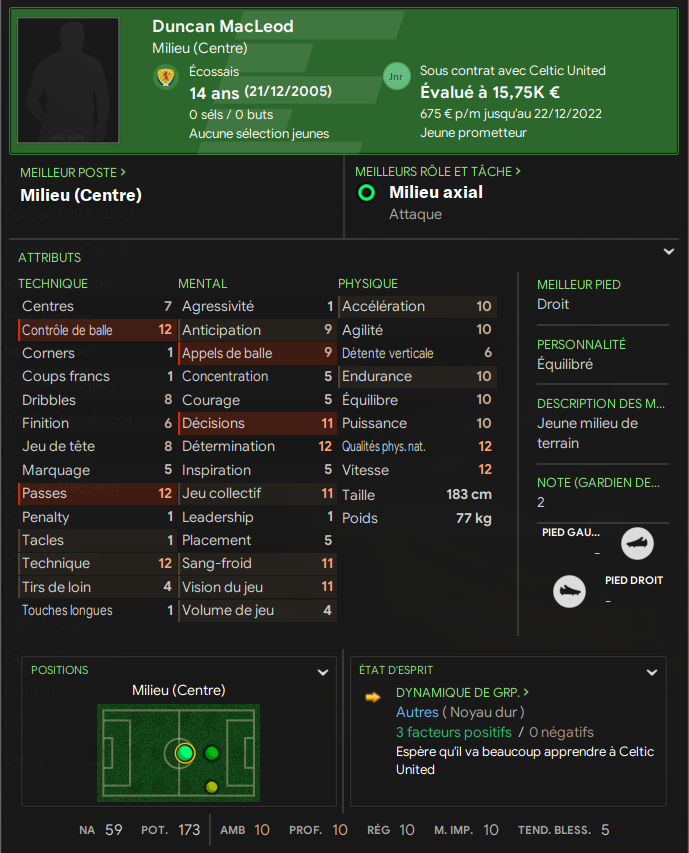Click the Pied Gauche boot icon
Screen dimensions: 689x853
(x=637, y=545)
